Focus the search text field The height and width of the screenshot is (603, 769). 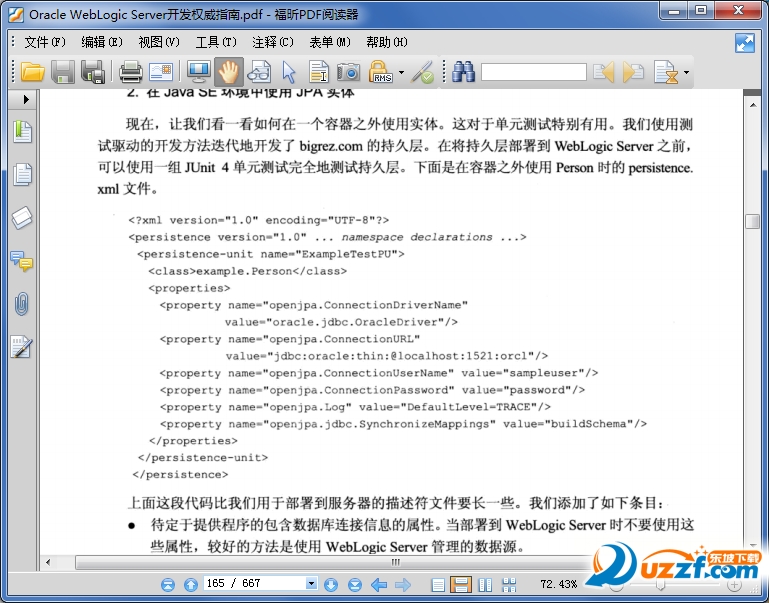534,72
